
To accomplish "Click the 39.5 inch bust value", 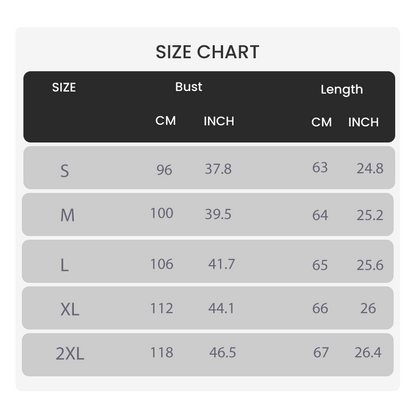I will [x=218, y=214].
